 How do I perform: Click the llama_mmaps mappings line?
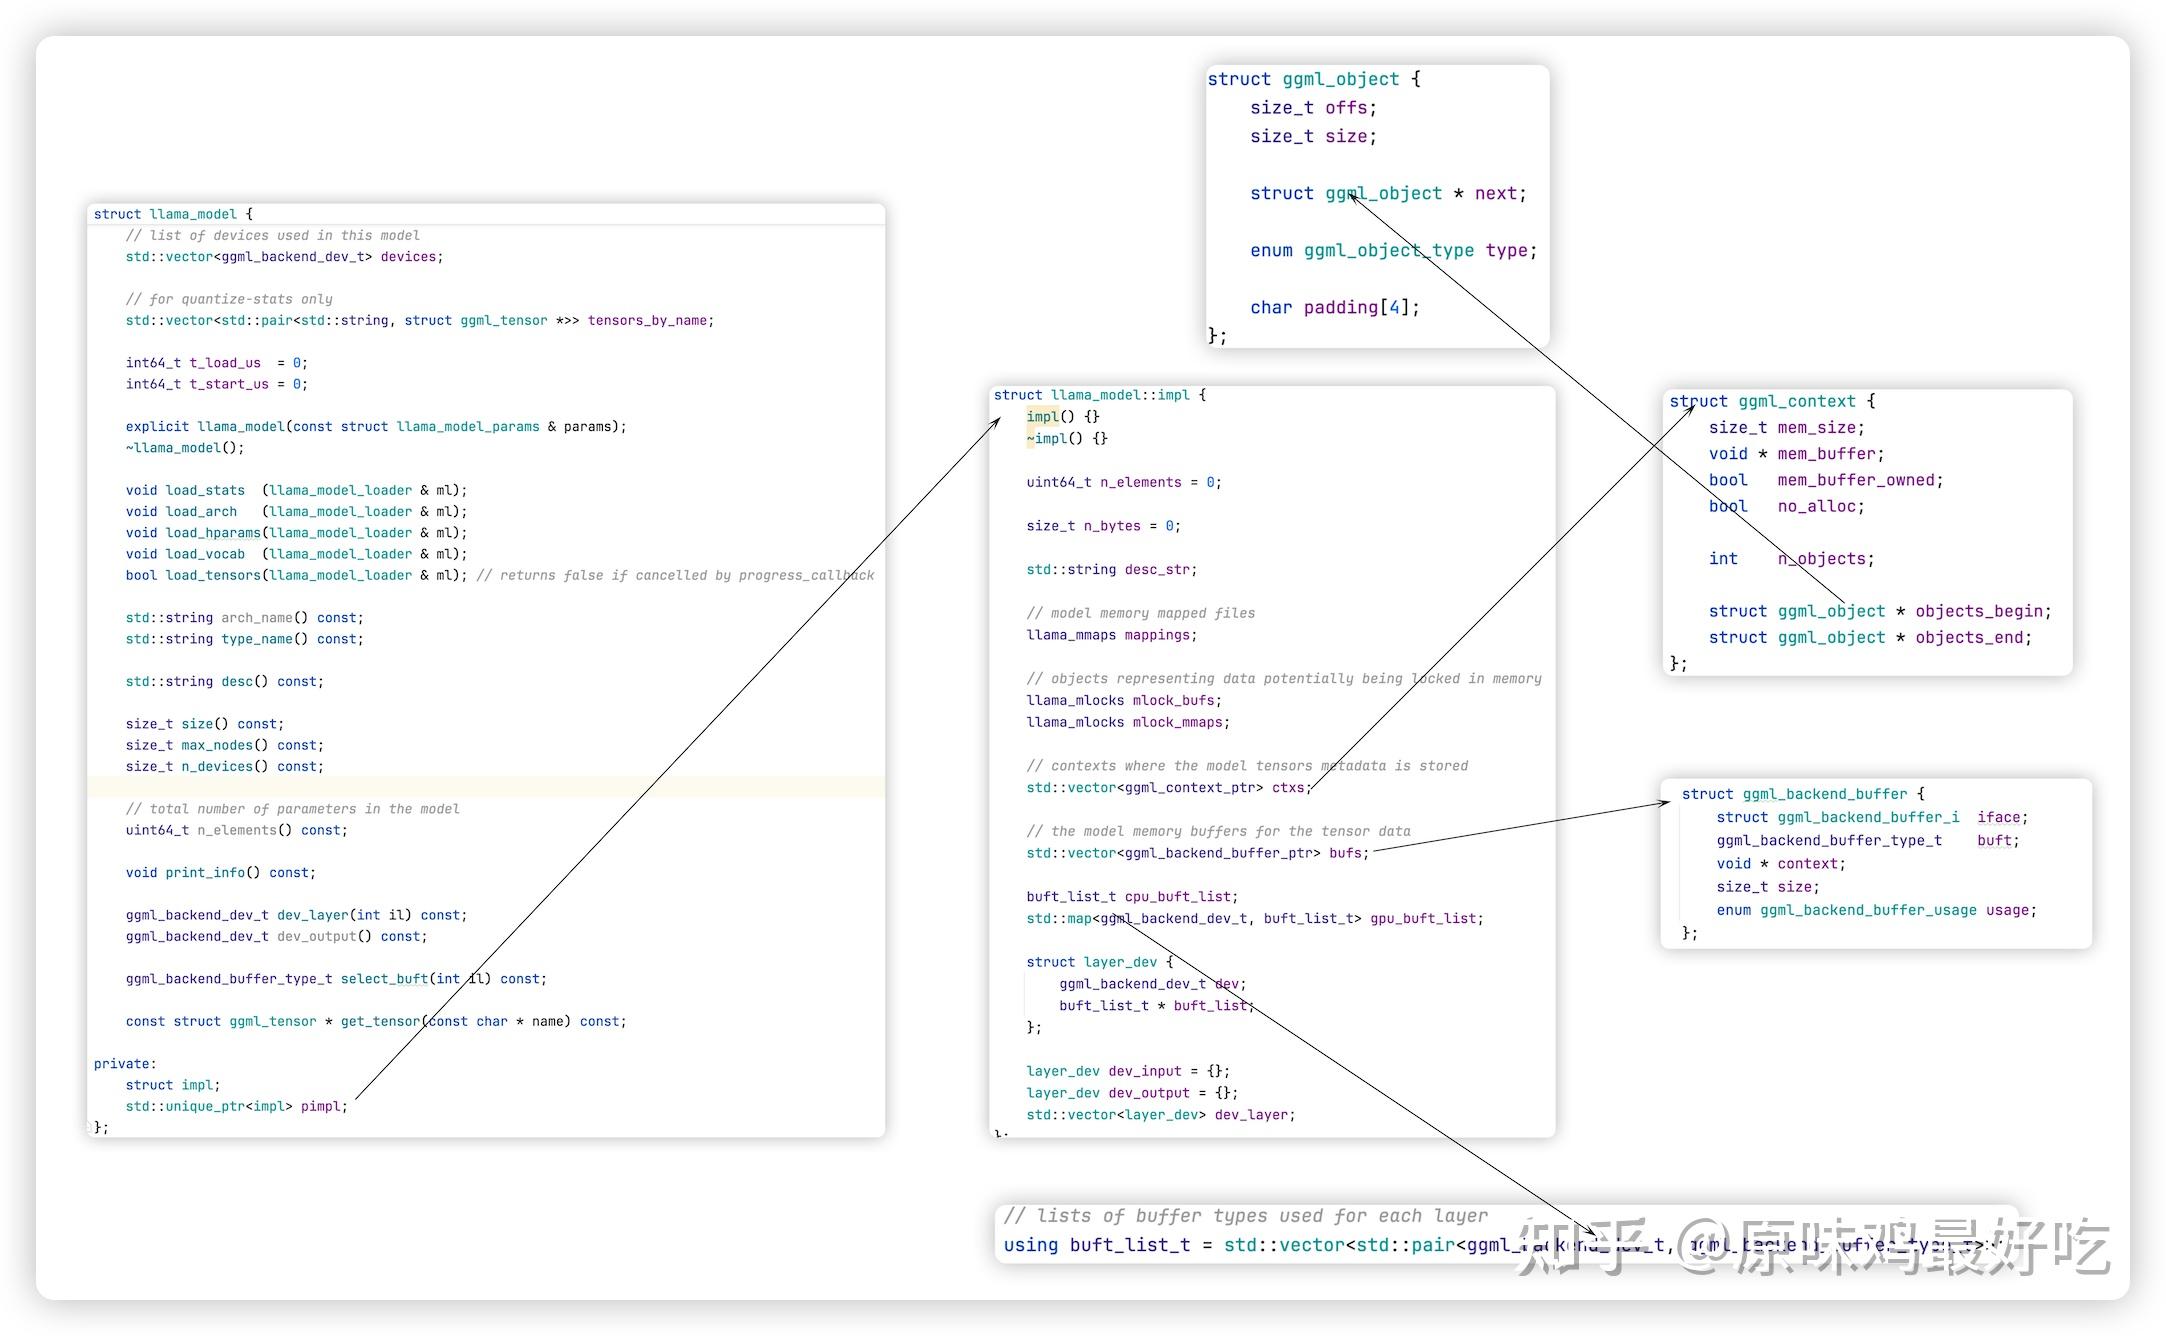click(1110, 635)
